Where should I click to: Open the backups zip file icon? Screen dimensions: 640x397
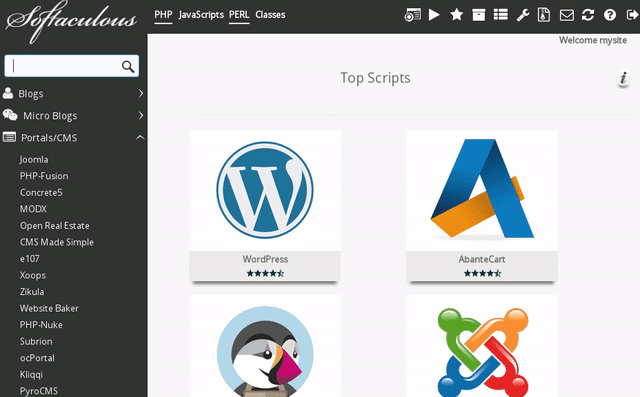[544, 15]
